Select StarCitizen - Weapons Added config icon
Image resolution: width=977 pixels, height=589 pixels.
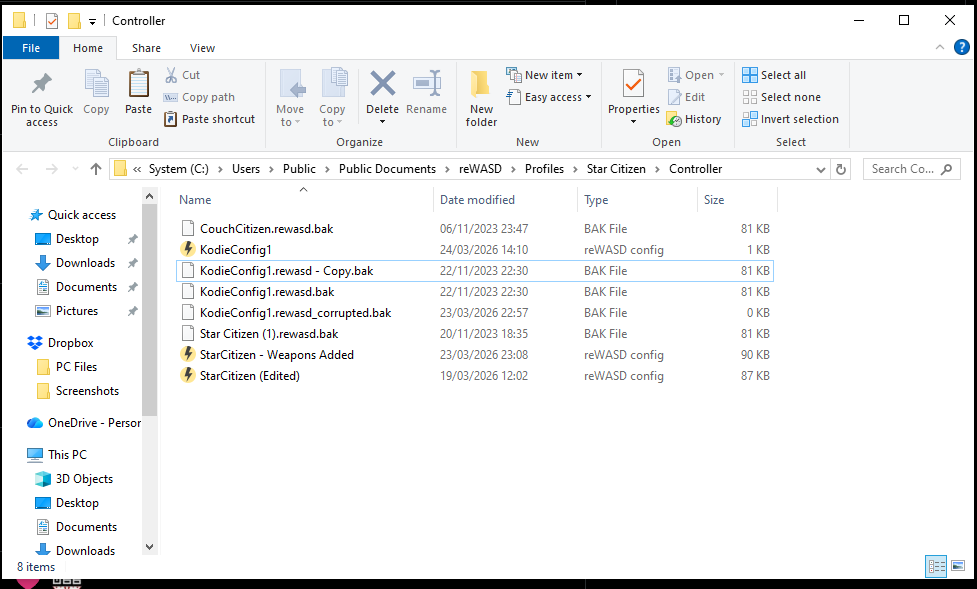[x=188, y=355]
